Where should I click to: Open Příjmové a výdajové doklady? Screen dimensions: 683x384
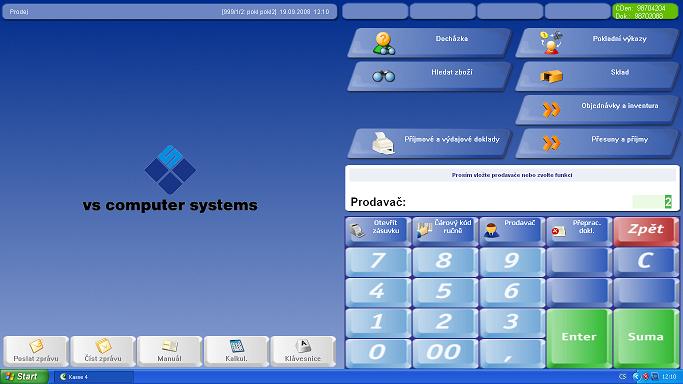429,143
